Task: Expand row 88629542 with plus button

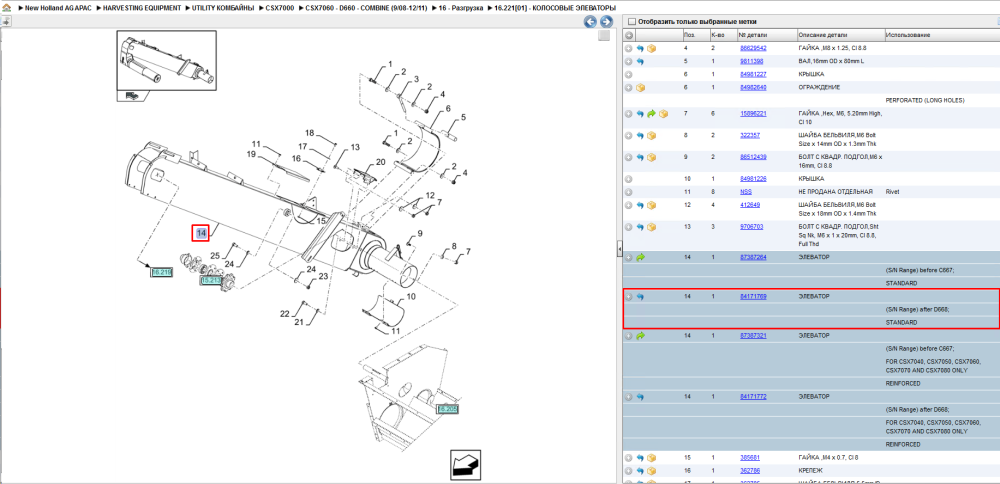Action: 629,48
